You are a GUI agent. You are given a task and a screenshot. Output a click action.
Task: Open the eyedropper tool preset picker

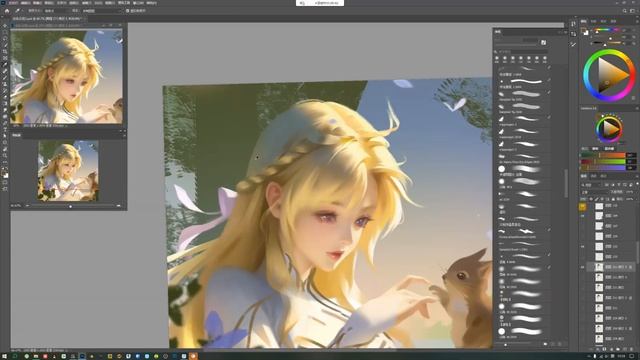[18, 11]
